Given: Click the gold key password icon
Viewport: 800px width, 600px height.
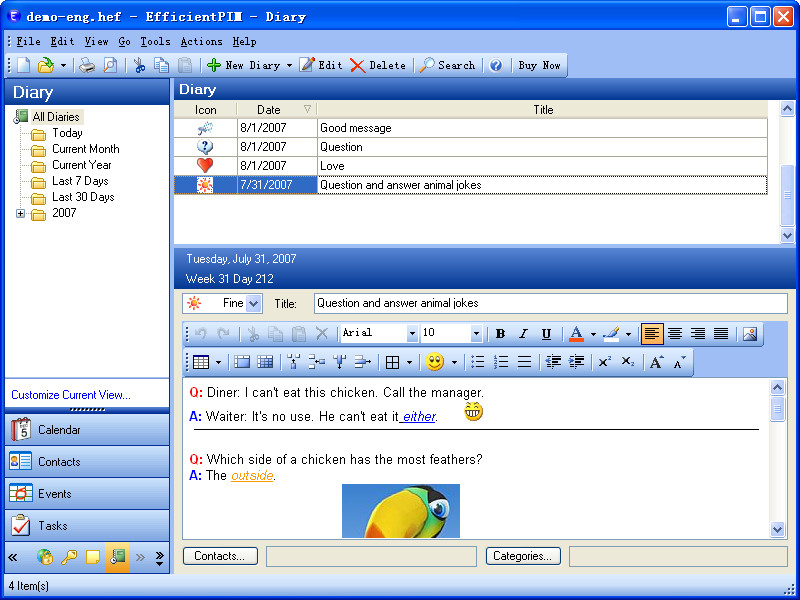Looking at the screenshot, I should click(69, 557).
